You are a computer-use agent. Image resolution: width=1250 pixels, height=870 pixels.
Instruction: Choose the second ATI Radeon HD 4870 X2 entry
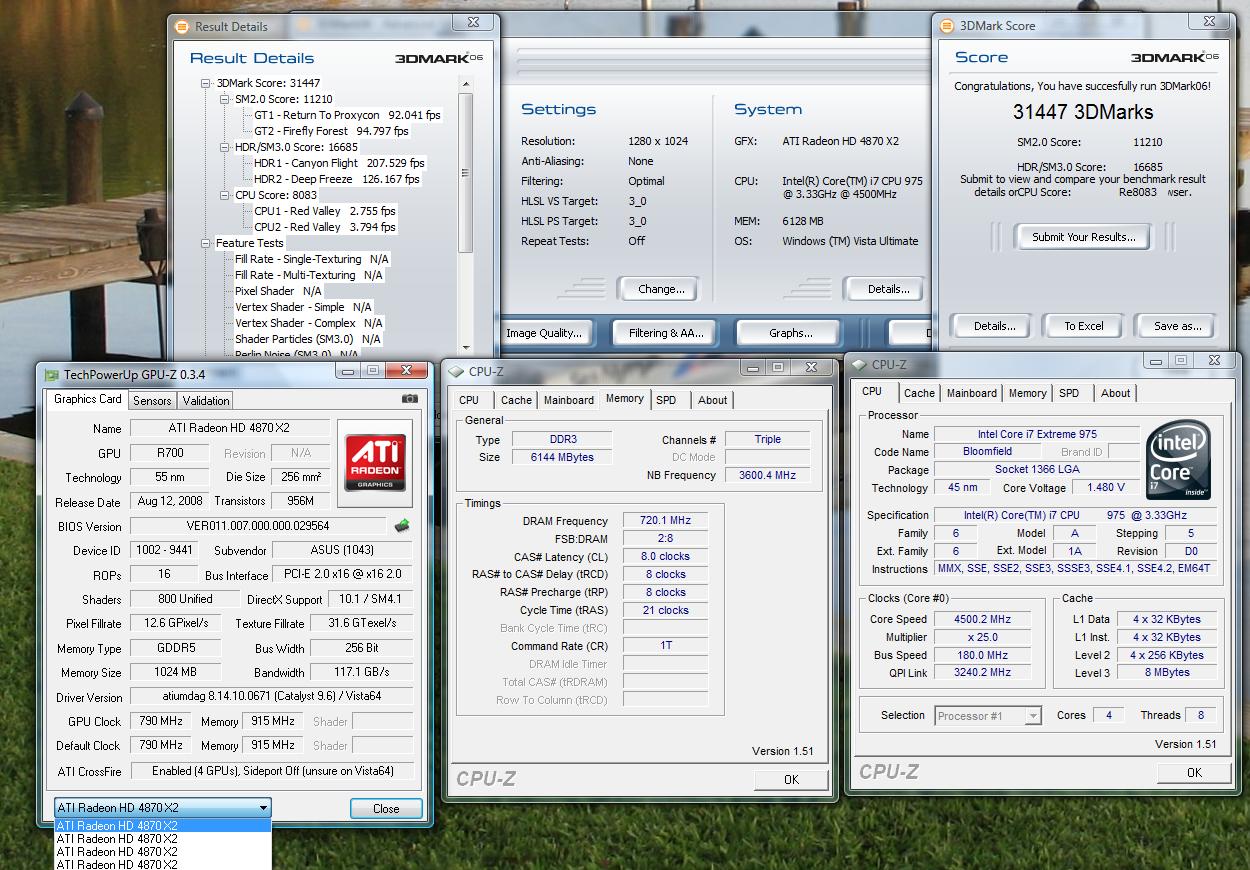pos(163,839)
